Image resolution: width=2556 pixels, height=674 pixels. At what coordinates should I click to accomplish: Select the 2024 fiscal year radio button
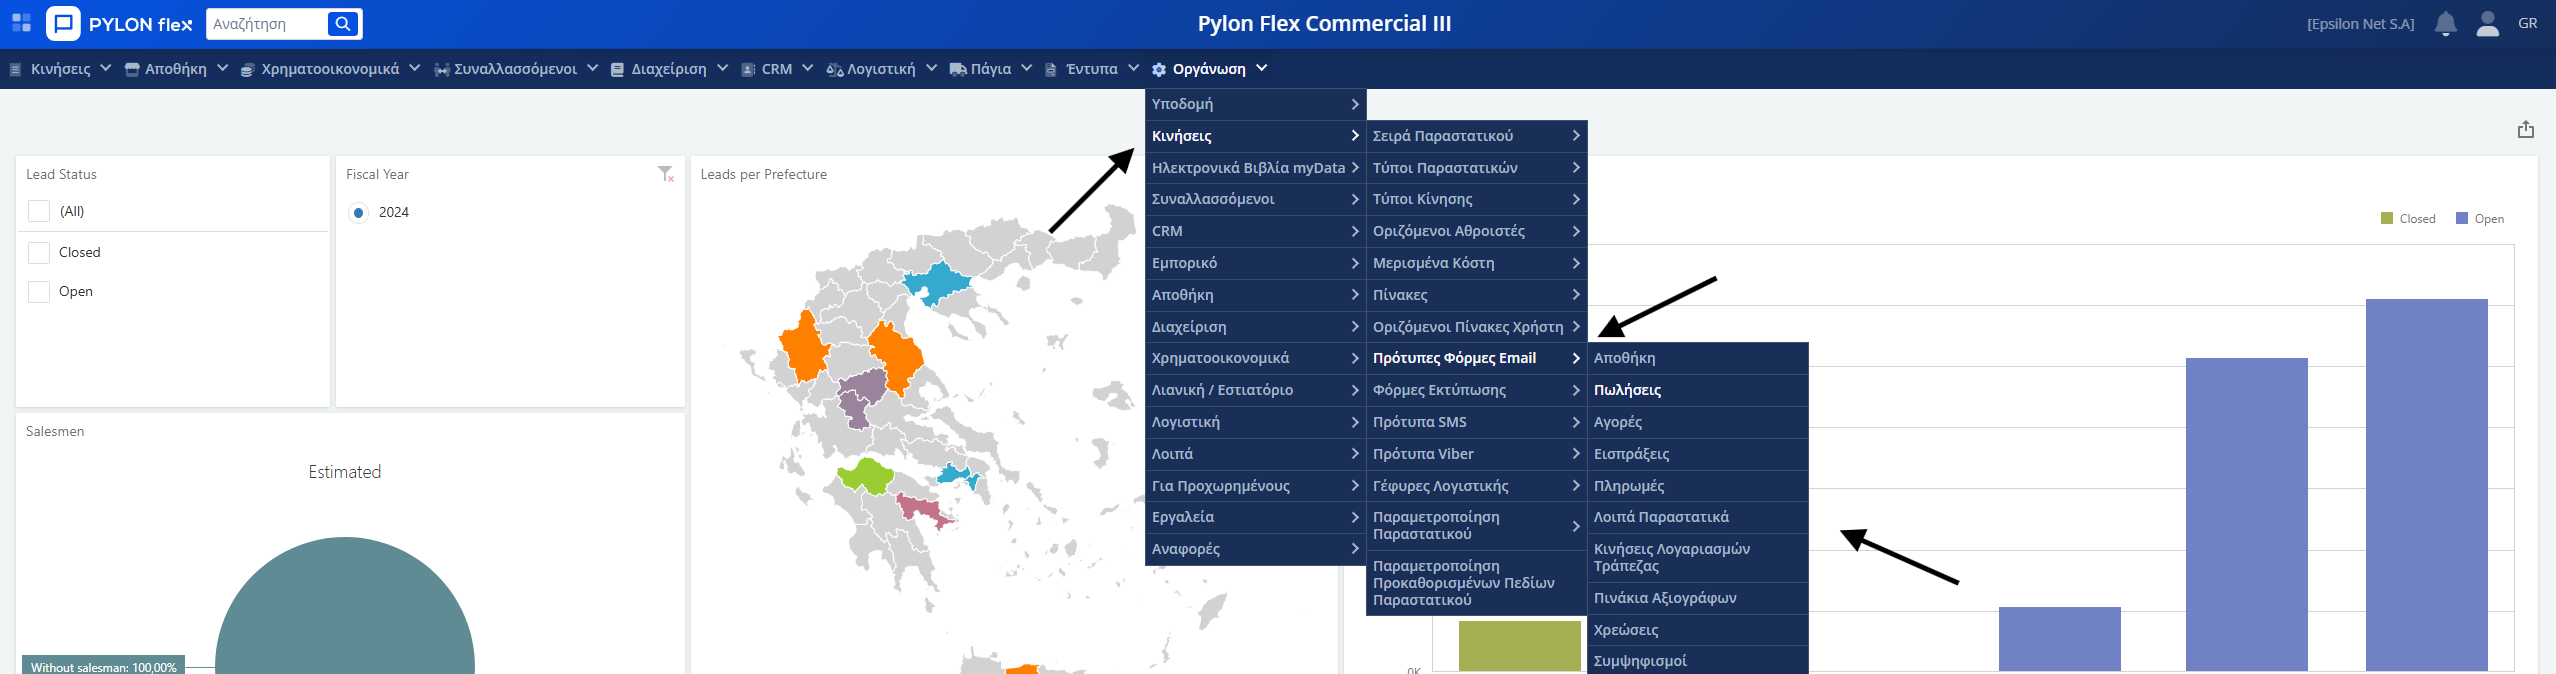[x=358, y=212]
